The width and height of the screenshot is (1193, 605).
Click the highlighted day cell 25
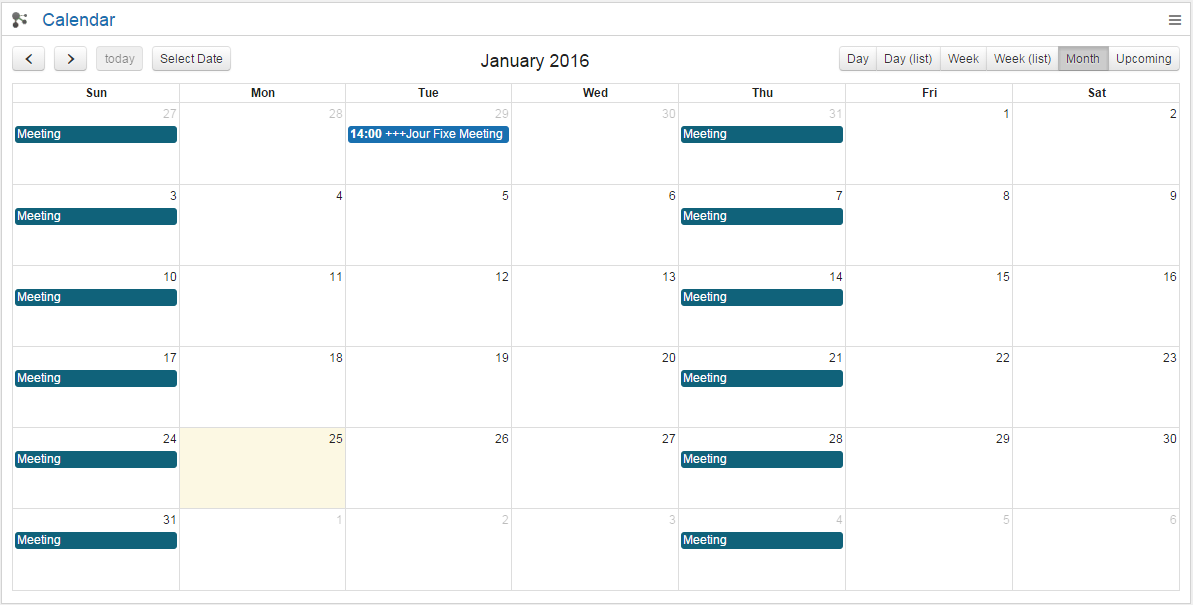262,475
